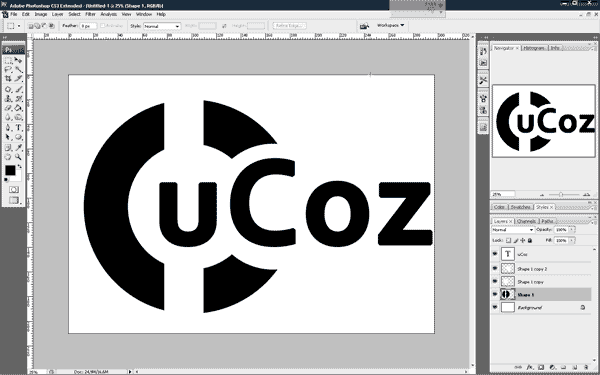The image size is (600, 375).
Task: Hide the Shape 1 copy 2 layer
Action: click(x=495, y=269)
